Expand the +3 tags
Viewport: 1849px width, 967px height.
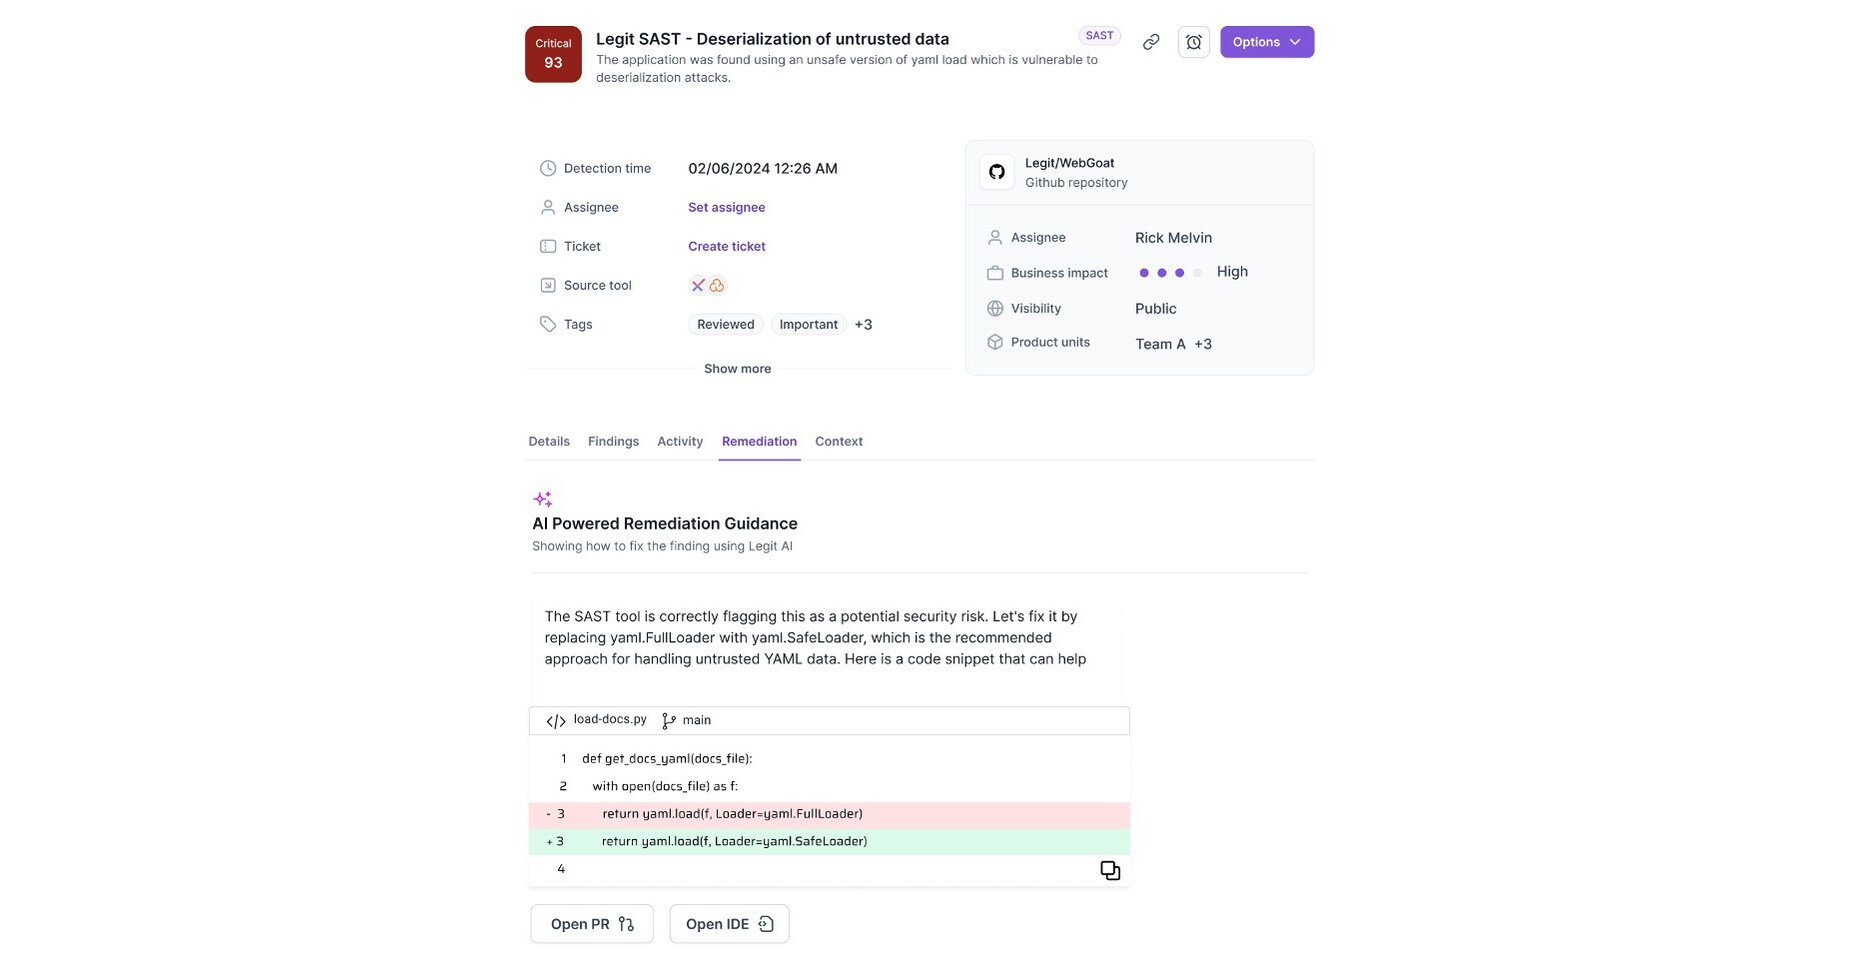(863, 324)
